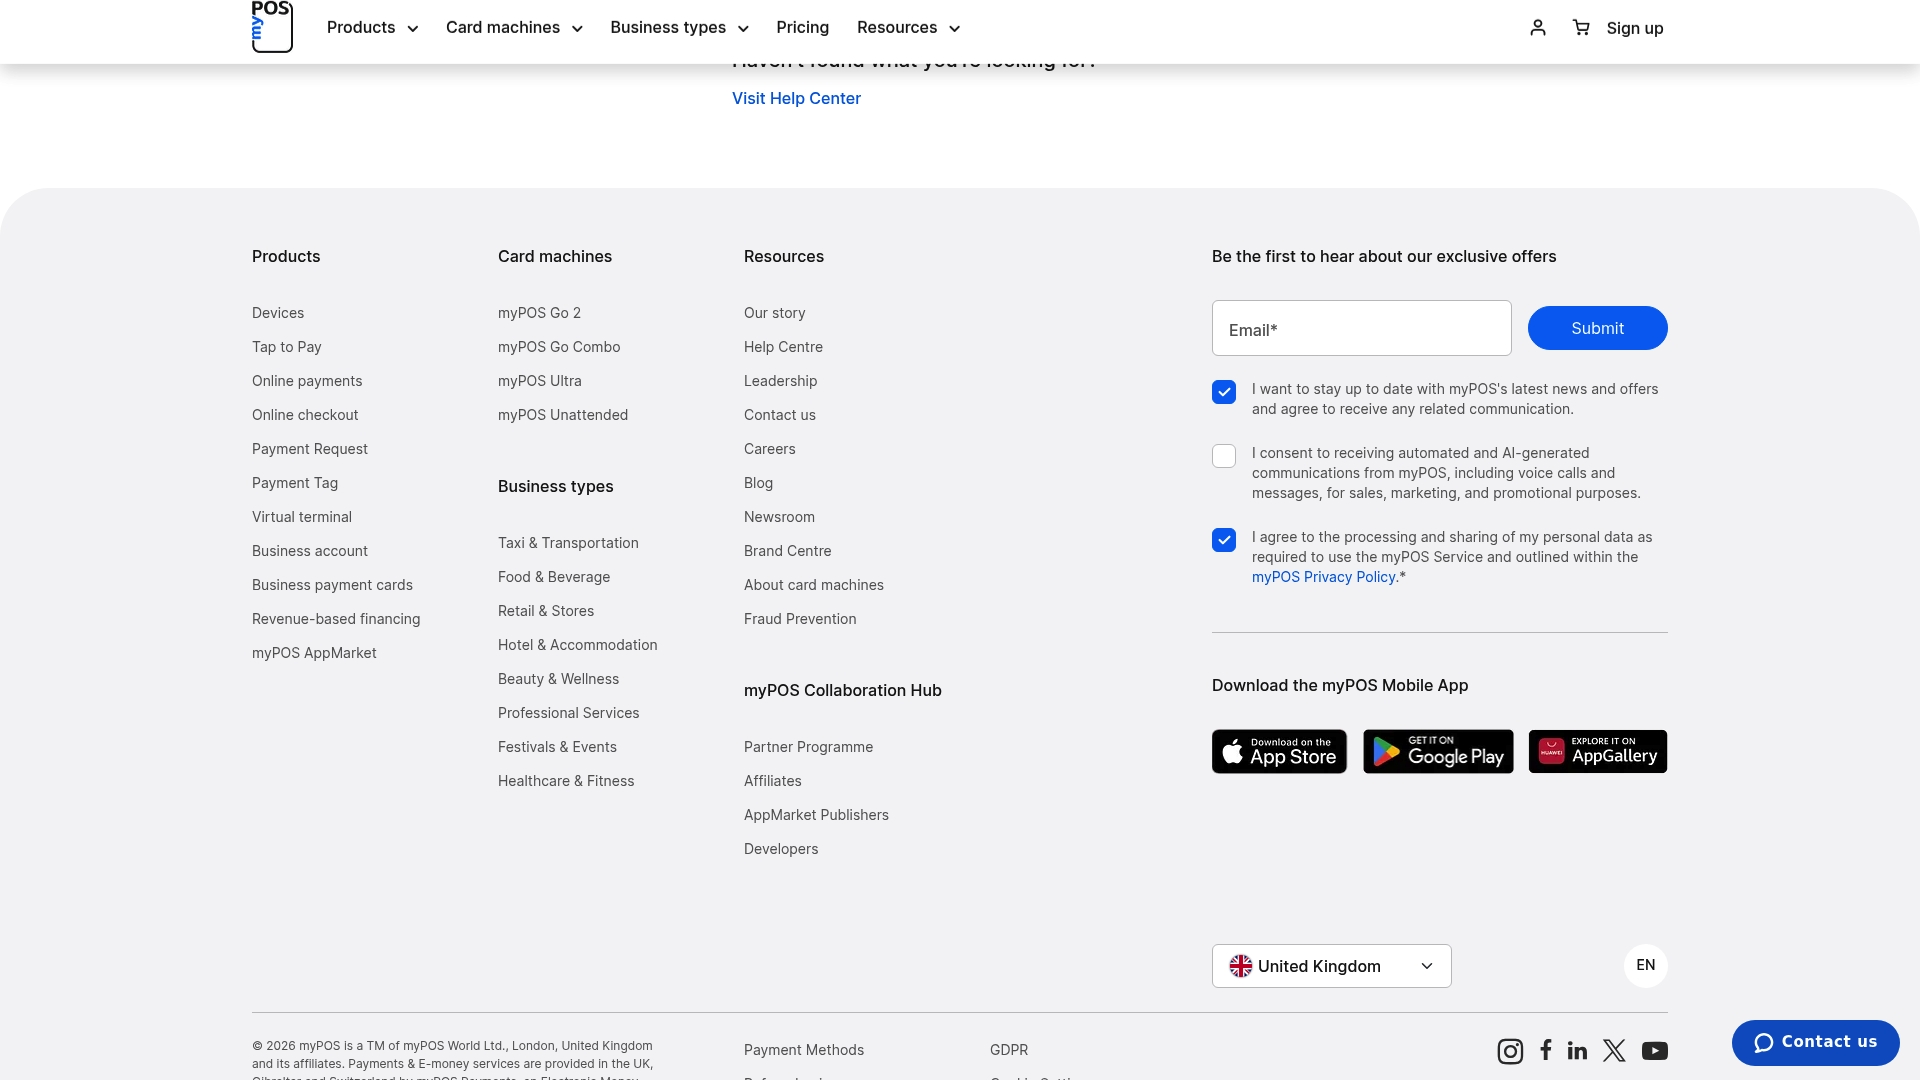The height and width of the screenshot is (1080, 1920).
Task: Open Devices footer link
Action: tap(278, 313)
